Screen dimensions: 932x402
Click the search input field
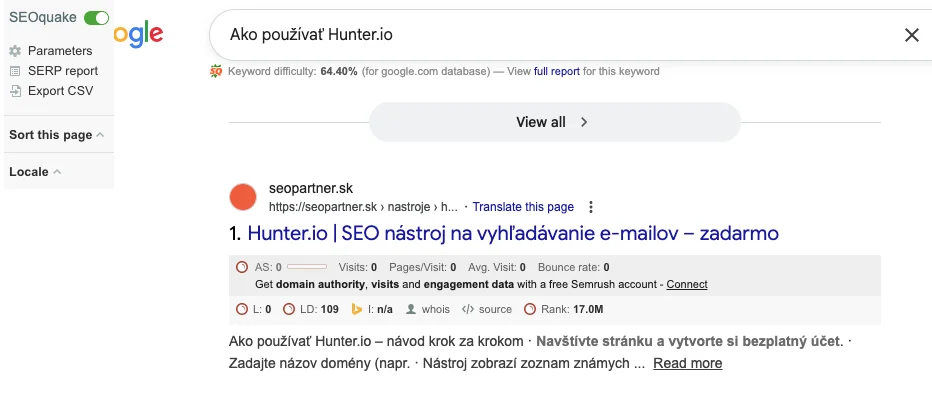pyautogui.click(x=550, y=35)
